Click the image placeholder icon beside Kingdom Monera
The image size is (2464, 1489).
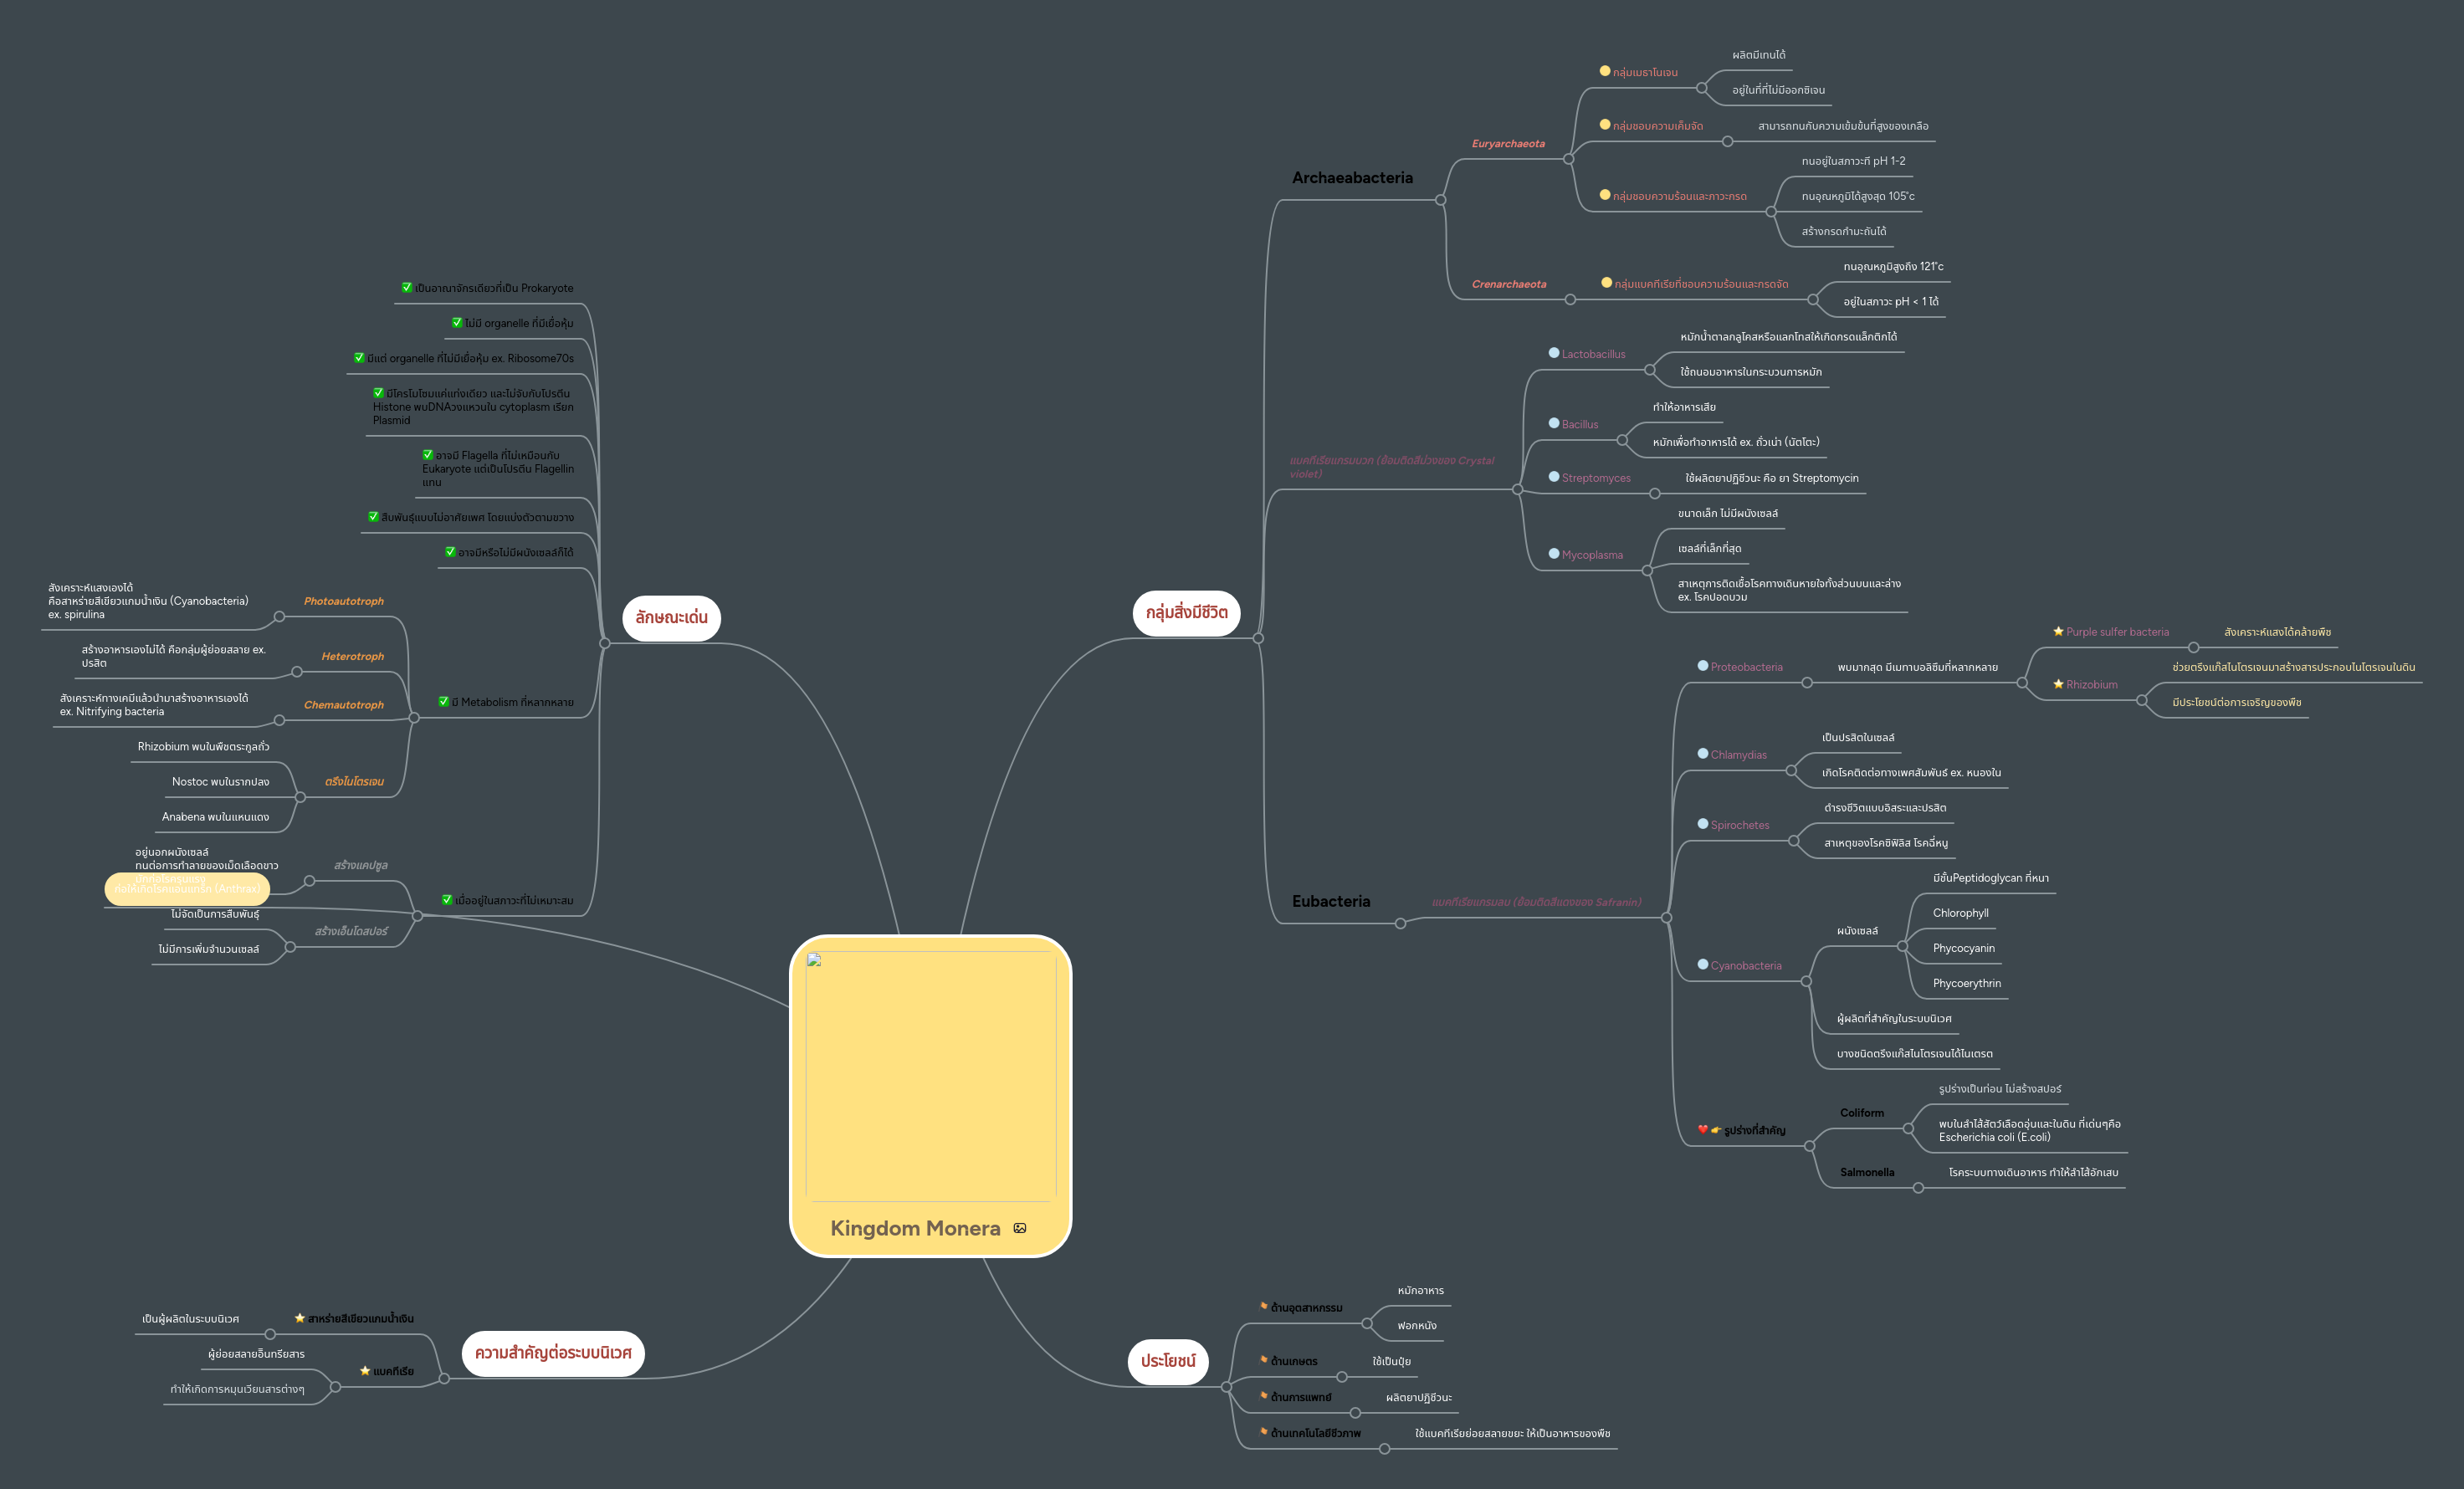pos(1019,1228)
